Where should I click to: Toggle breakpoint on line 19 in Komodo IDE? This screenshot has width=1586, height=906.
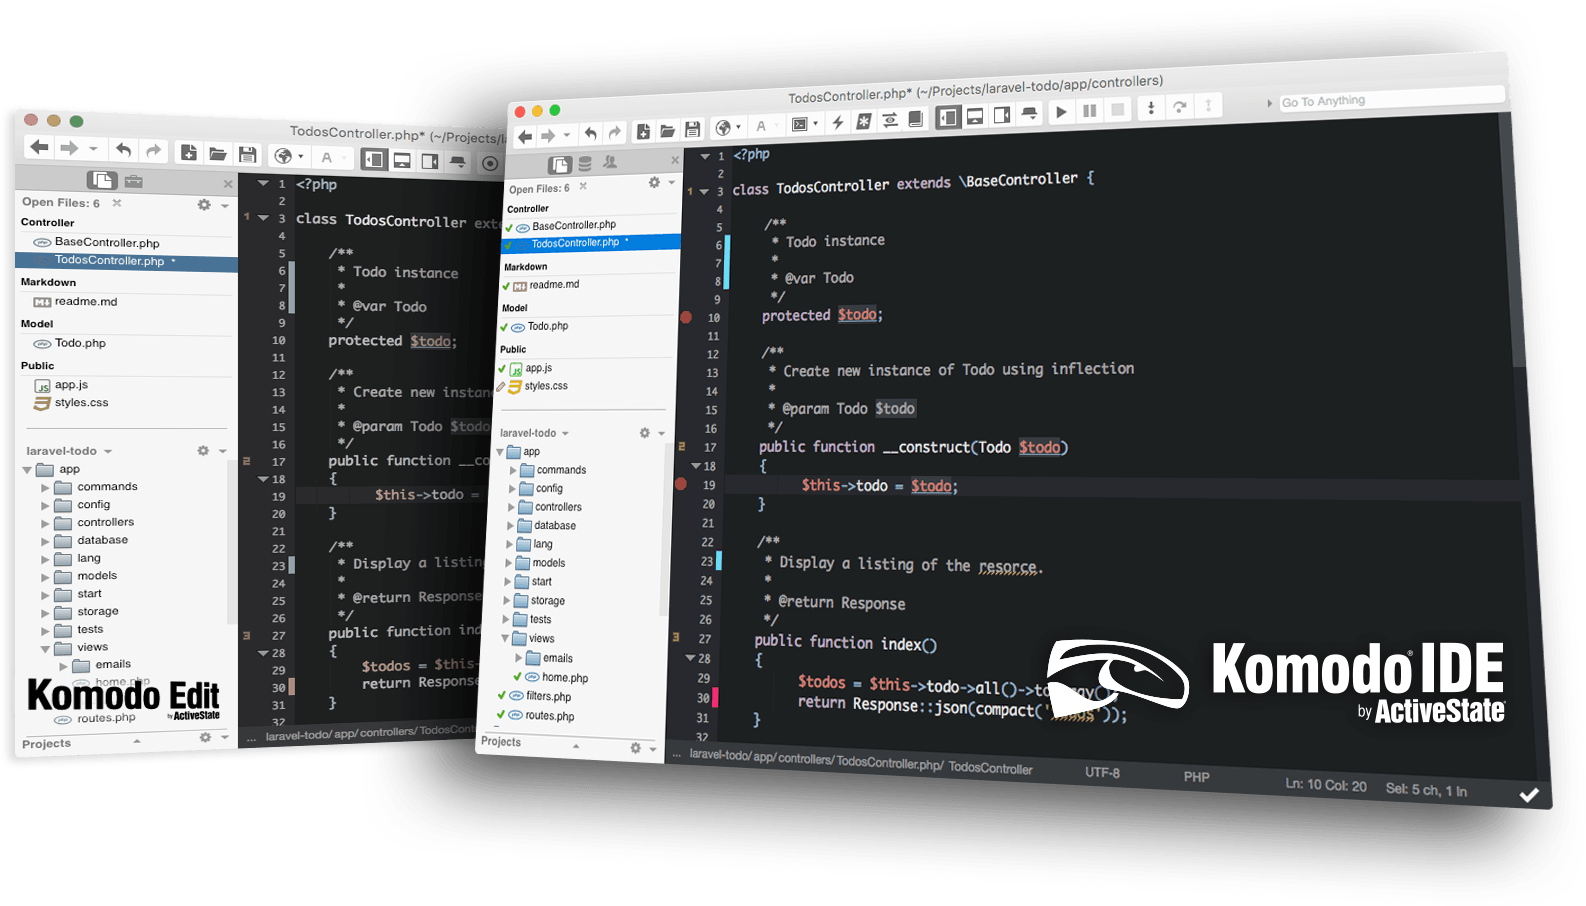point(681,484)
